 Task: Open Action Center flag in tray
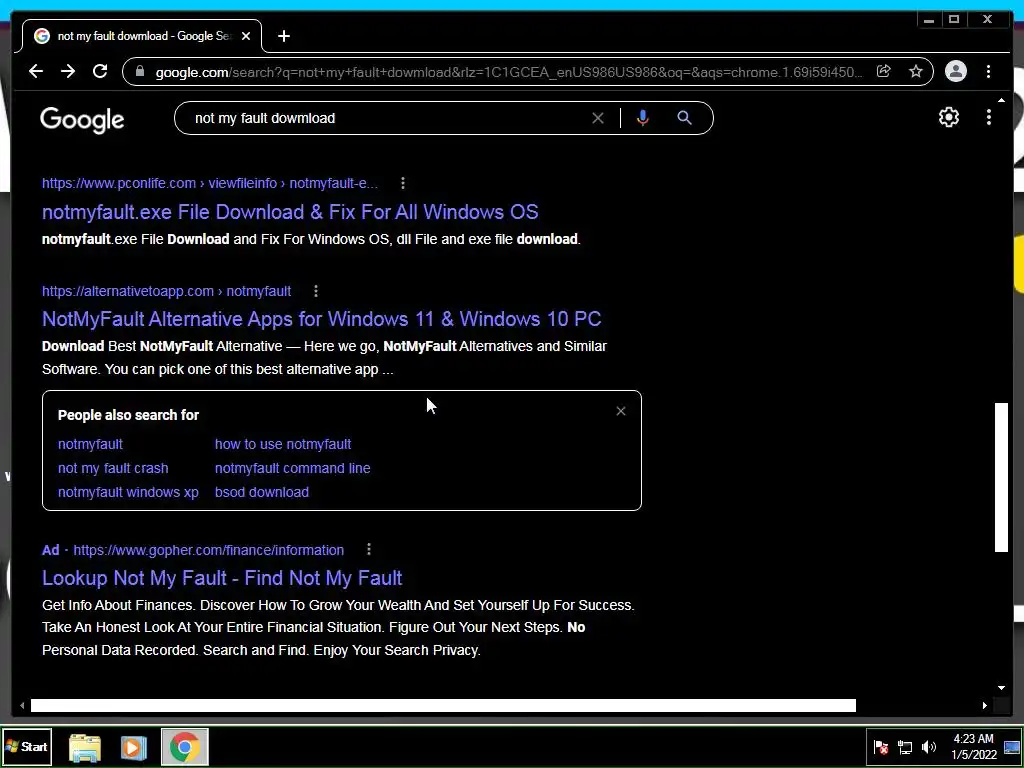click(x=881, y=747)
